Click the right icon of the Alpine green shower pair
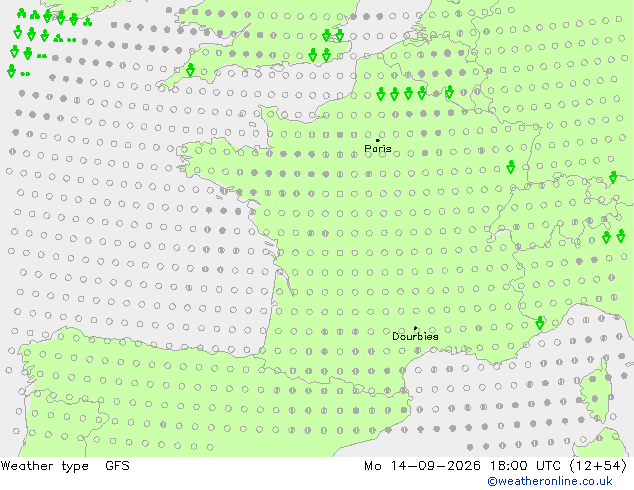This screenshot has height=490, width=634. [x=621, y=236]
